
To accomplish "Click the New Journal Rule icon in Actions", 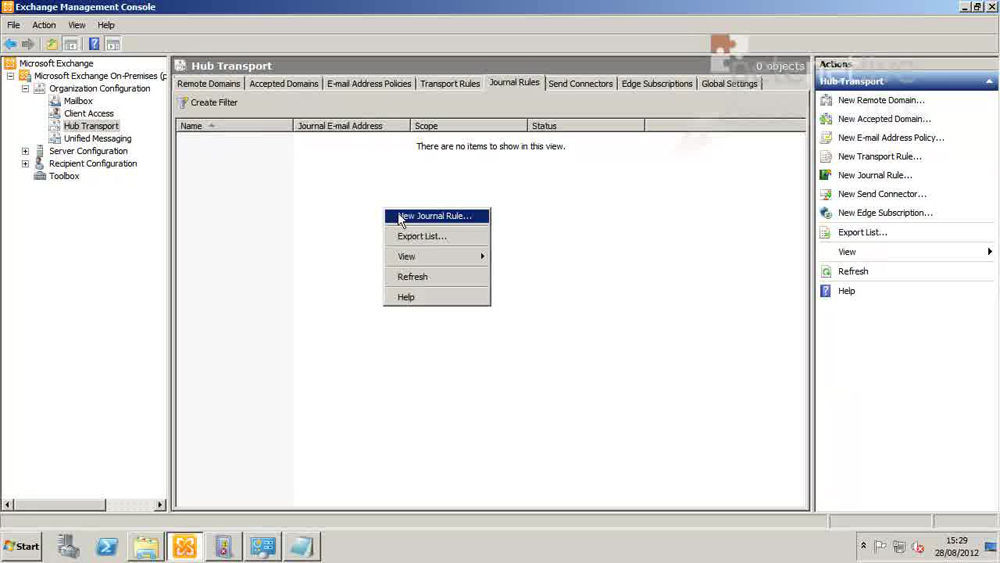I will click(x=826, y=175).
